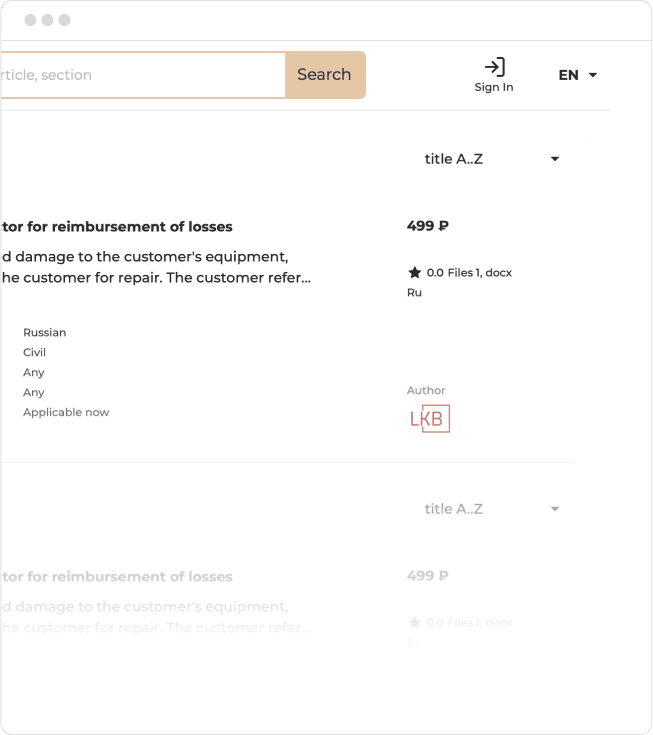
Task: Click the caret arrow next to EN
Action: [x=593, y=75]
